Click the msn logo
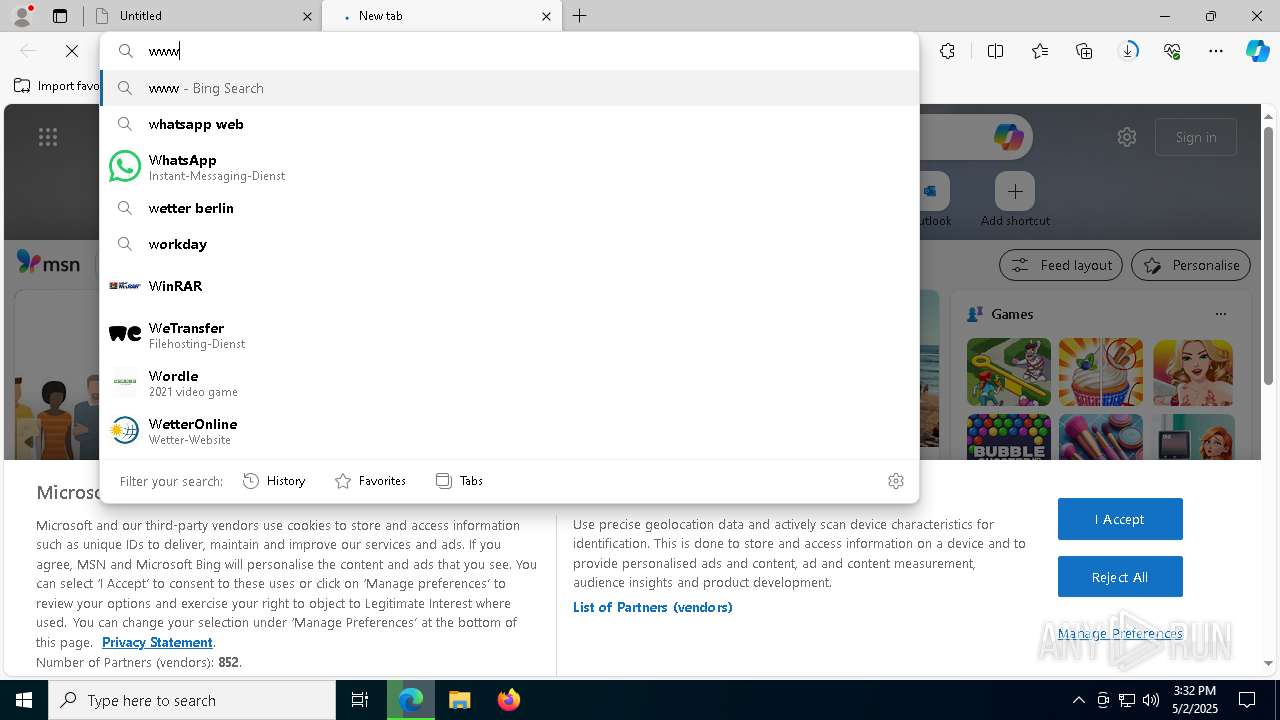Image resolution: width=1280 pixels, height=720 pixels. point(48,263)
